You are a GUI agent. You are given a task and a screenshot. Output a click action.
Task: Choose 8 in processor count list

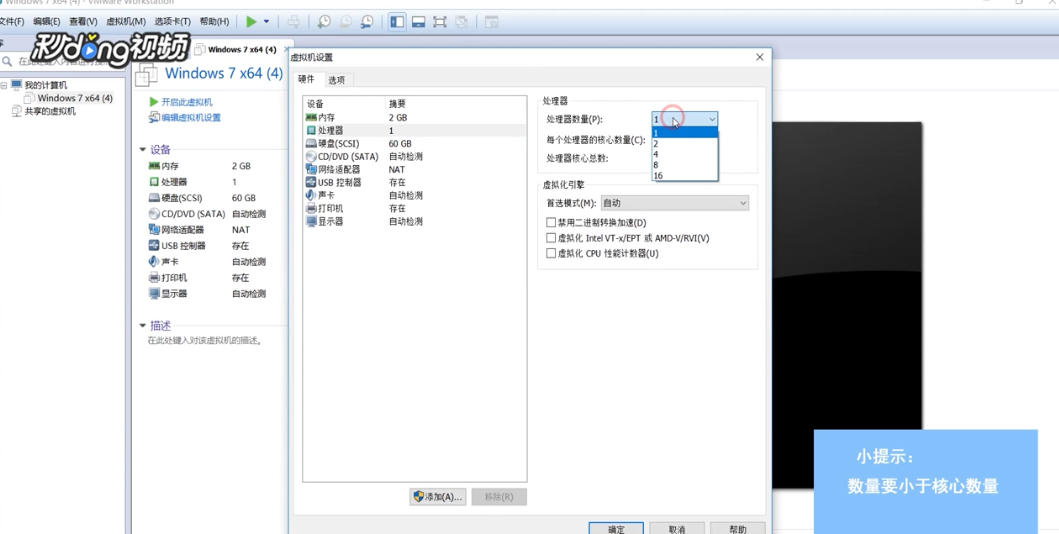point(685,165)
